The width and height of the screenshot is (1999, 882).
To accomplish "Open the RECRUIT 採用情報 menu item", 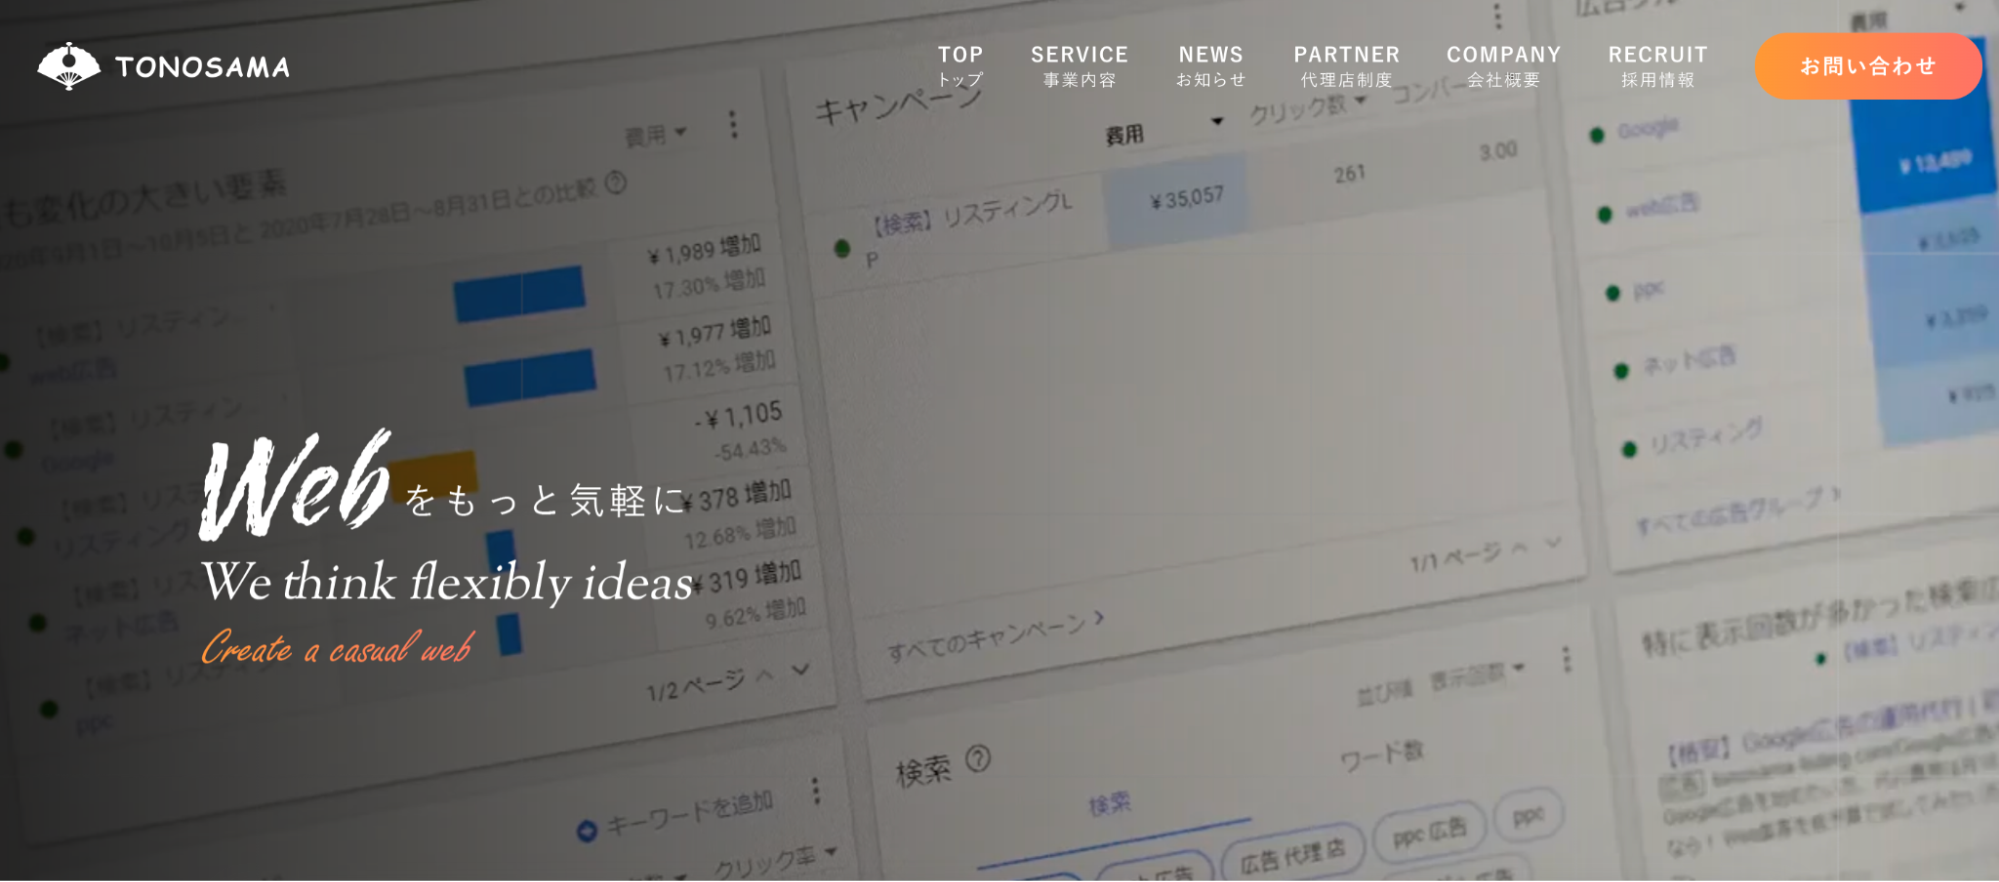I will point(1657,66).
